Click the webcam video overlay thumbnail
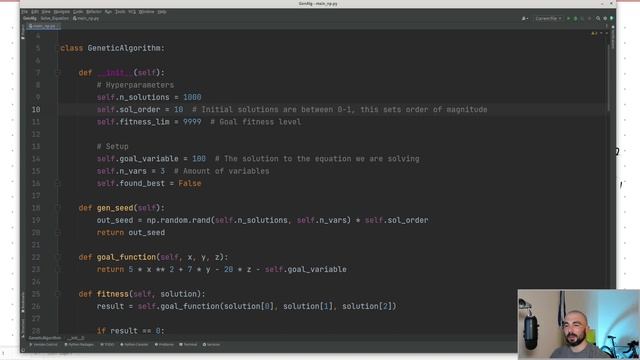 [x=579, y=324]
